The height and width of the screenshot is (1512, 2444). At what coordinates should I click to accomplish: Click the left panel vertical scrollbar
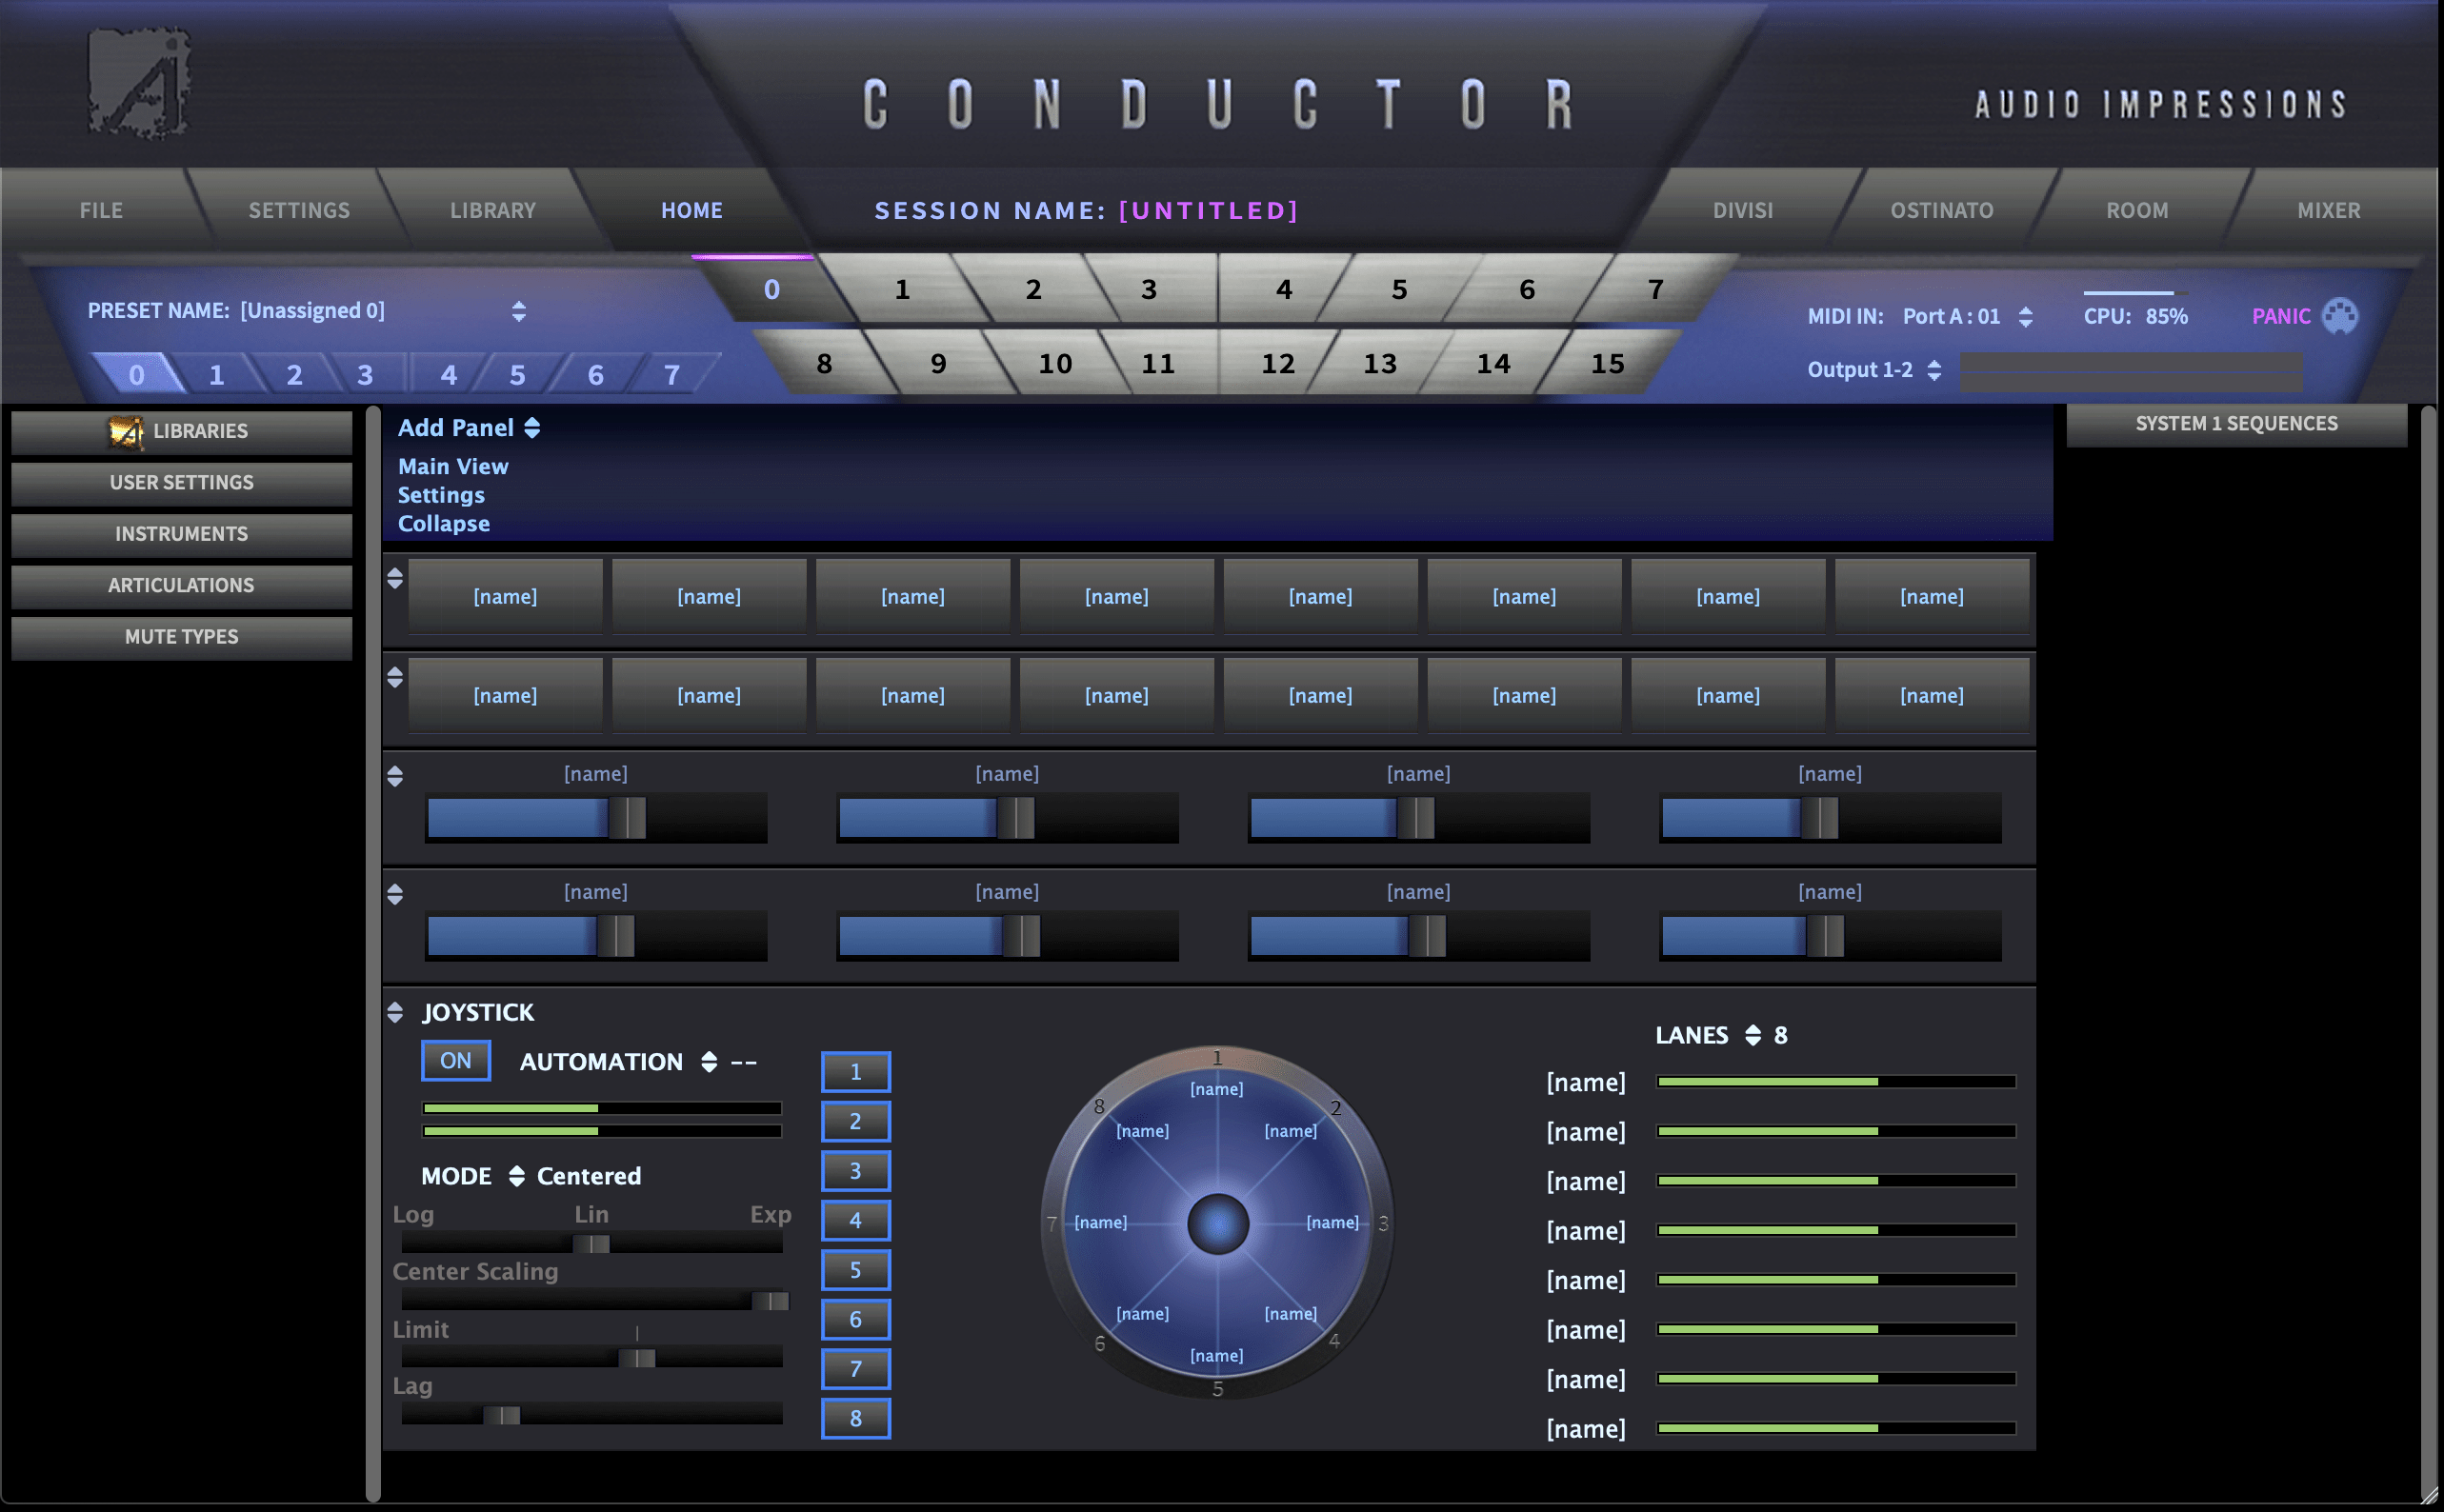tap(373, 954)
